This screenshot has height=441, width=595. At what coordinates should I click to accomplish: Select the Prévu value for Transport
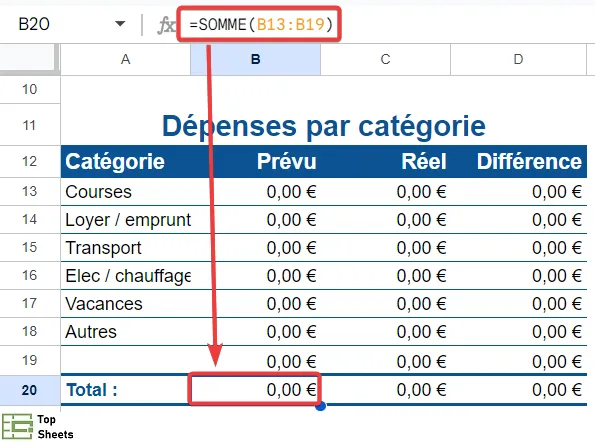(255, 248)
